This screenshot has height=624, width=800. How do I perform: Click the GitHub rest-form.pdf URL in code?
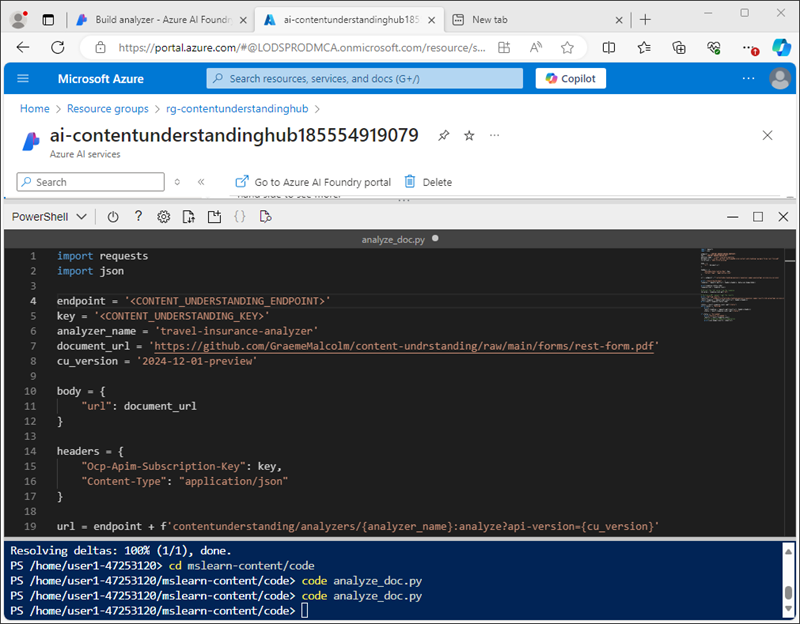(x=404, y=346)
